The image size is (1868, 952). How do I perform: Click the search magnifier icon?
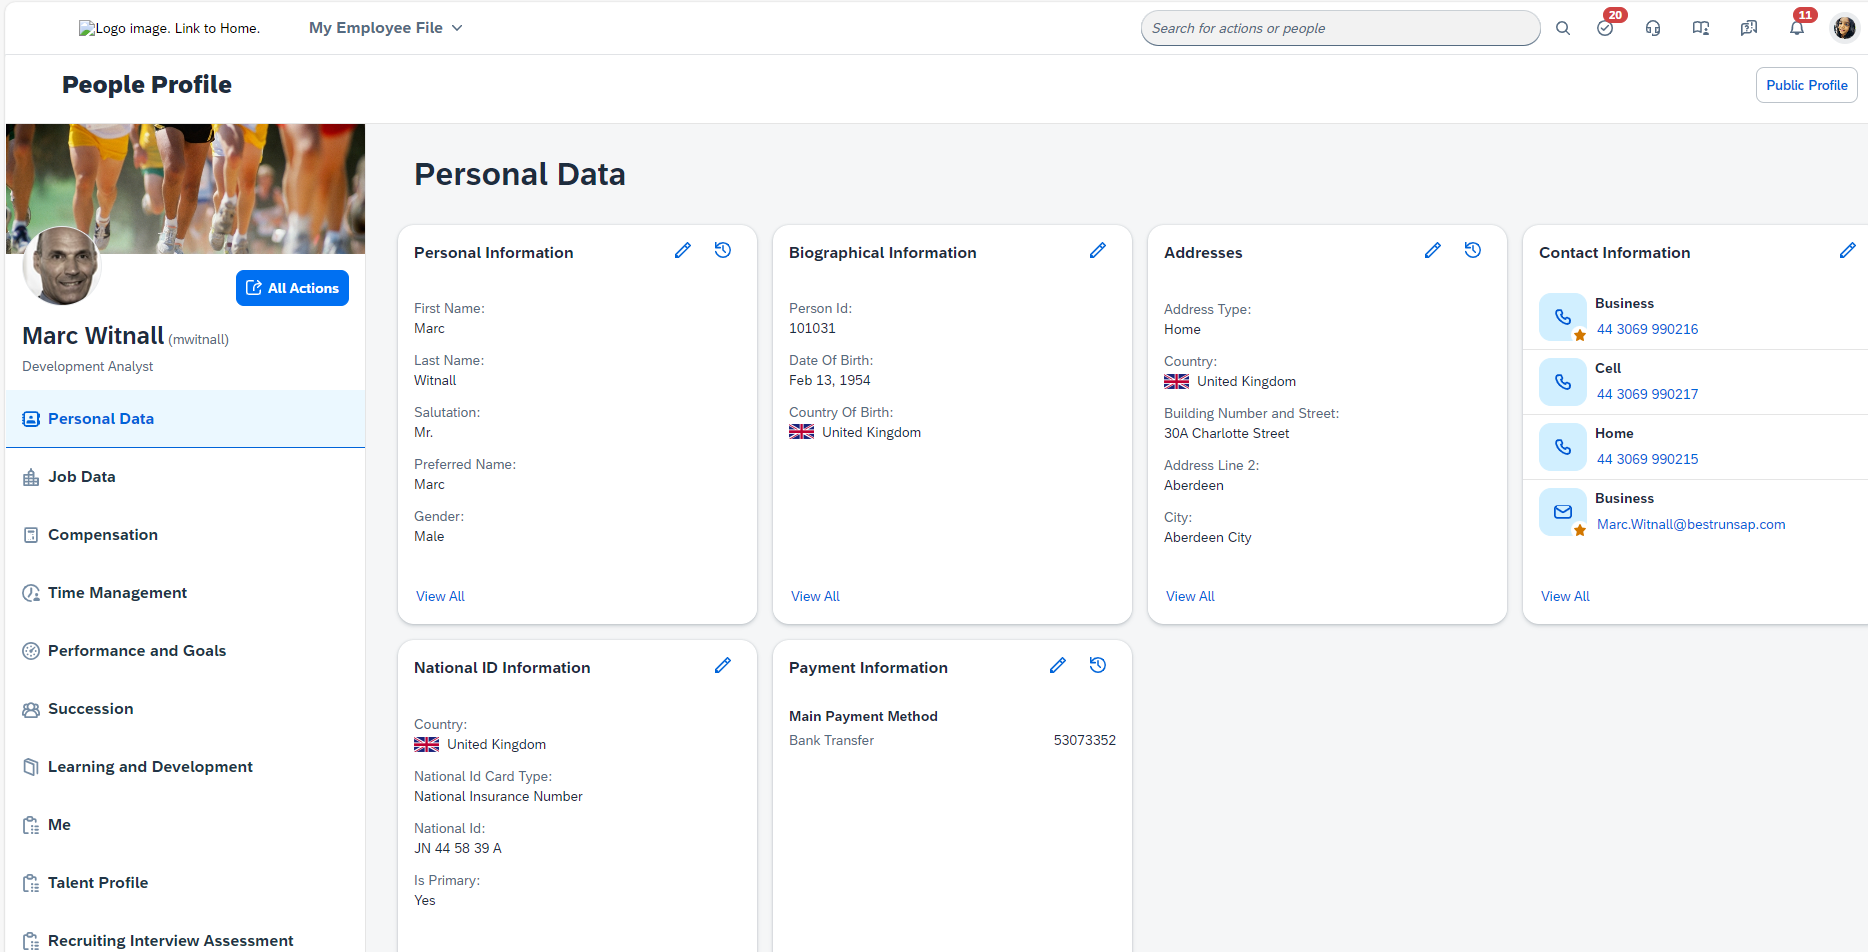(1563, 28)
